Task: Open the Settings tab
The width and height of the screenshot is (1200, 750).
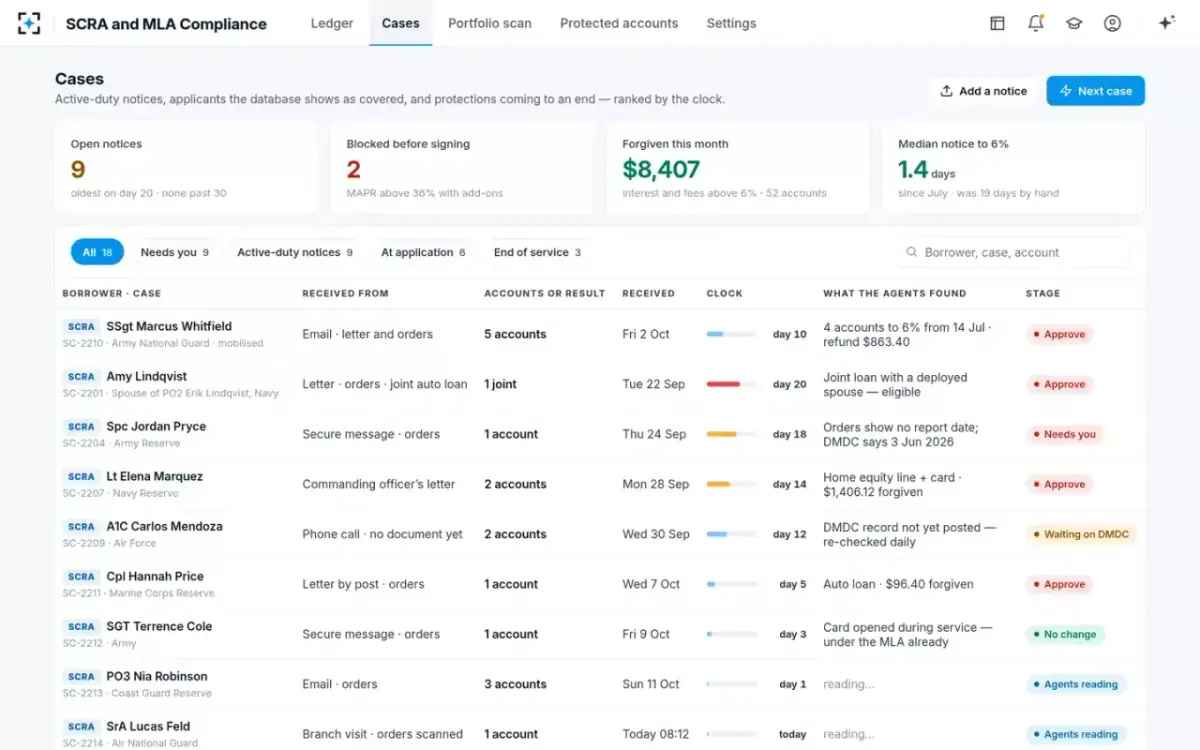Action: (x=731, y=23)
